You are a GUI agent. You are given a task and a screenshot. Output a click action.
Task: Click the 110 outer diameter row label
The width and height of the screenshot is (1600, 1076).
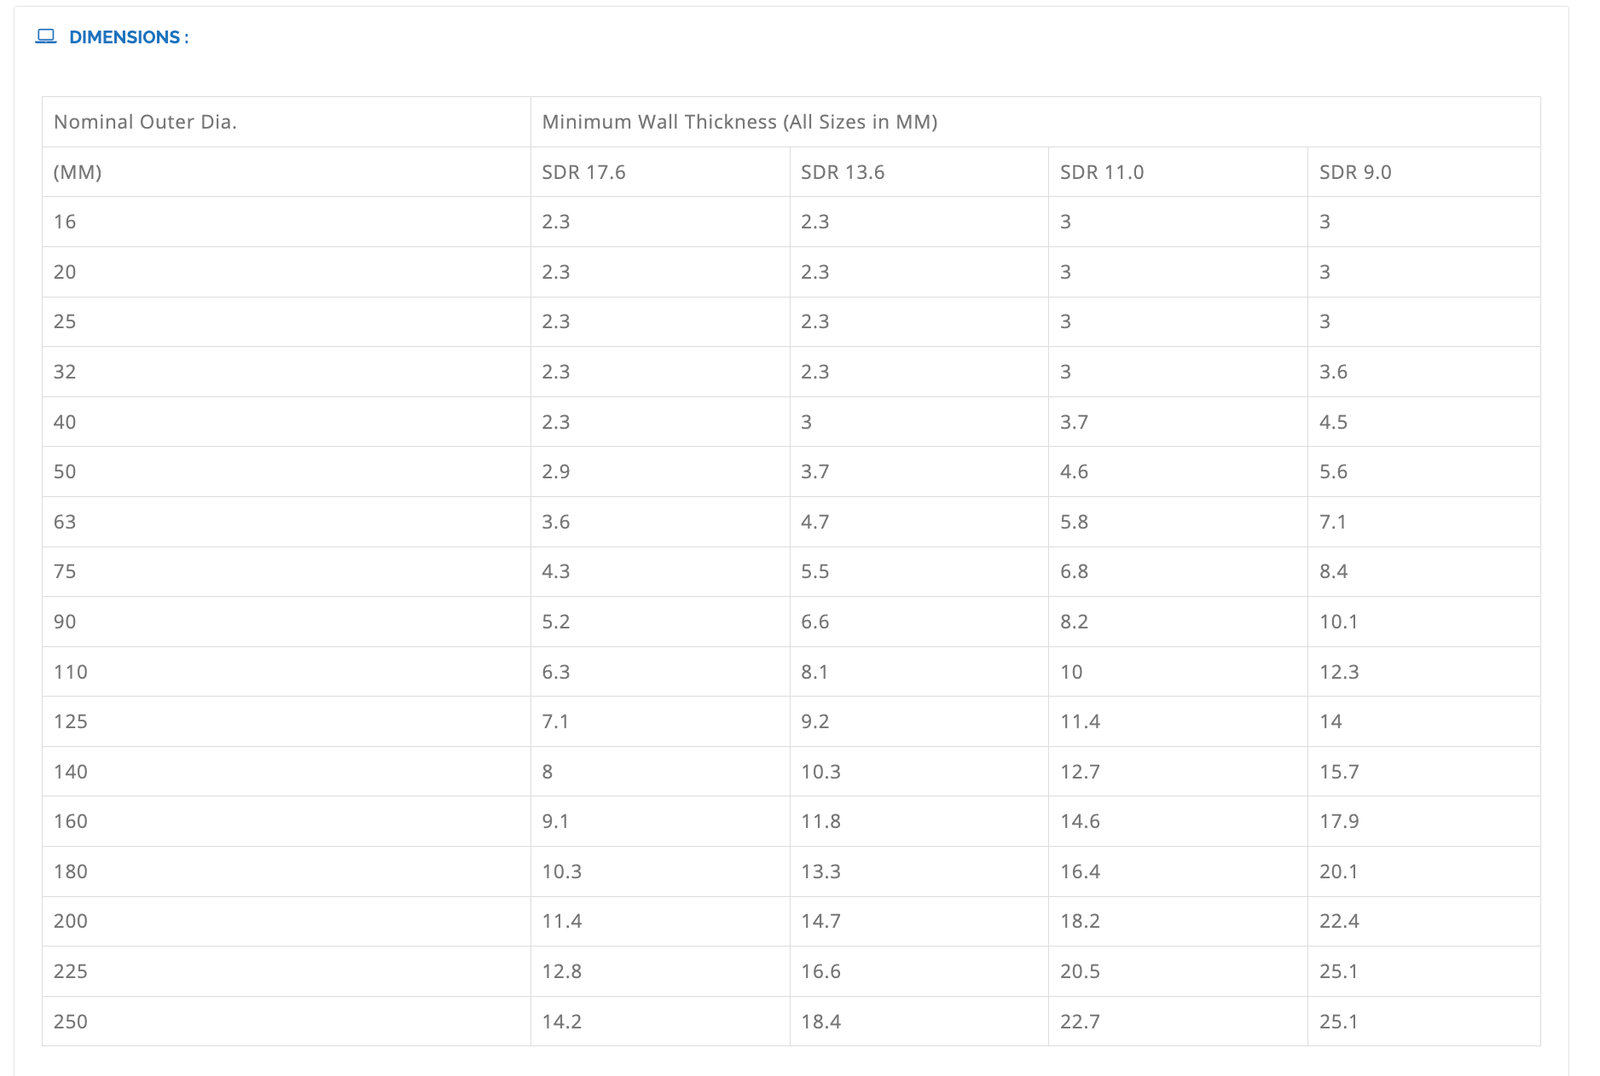(x=70, y=672)
